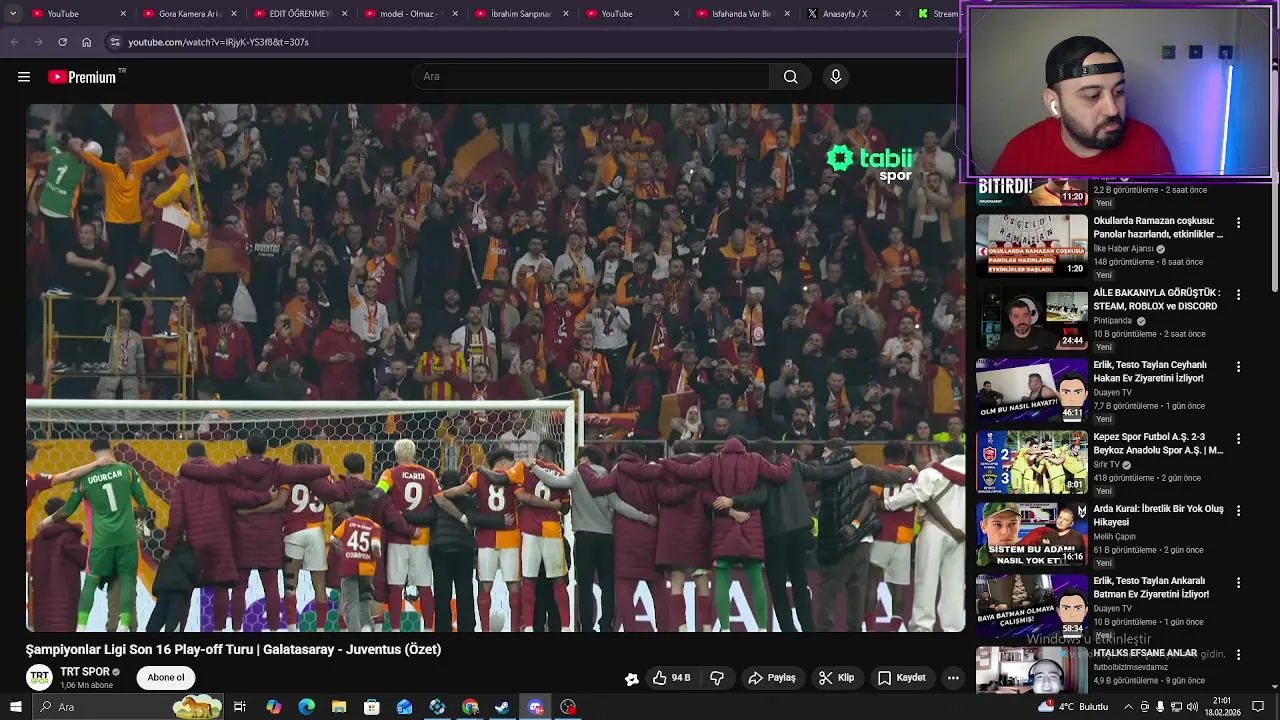Open File Explorer from taskbar
The height and width of the screenshot is (720, 1280).
click(339, 707)
